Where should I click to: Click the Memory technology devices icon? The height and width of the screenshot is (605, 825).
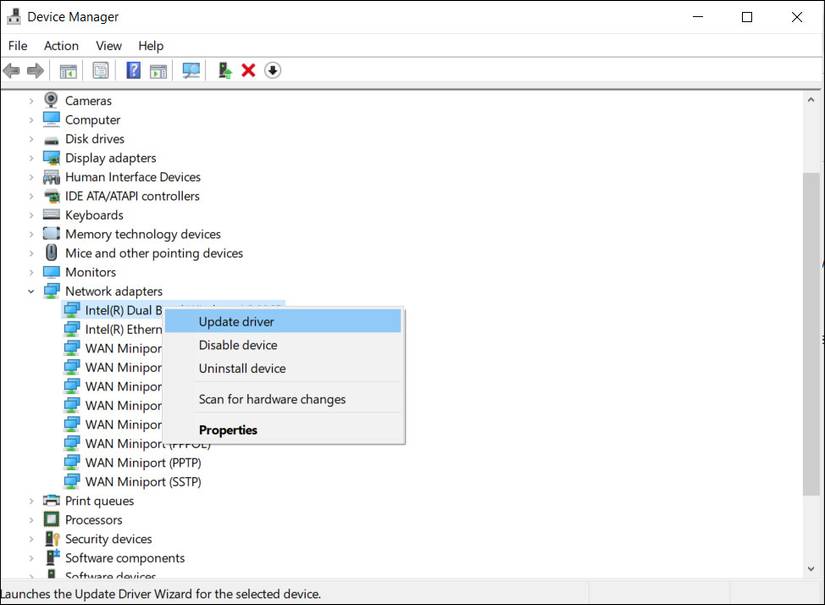pos(51,234)
